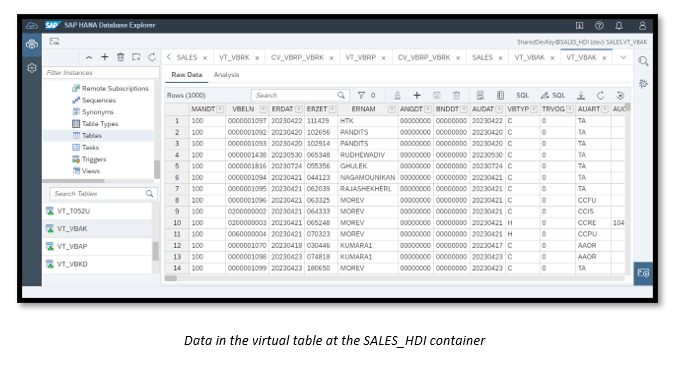
Task: Delete the selected instance with the trash icon
Action: point(120,57)
